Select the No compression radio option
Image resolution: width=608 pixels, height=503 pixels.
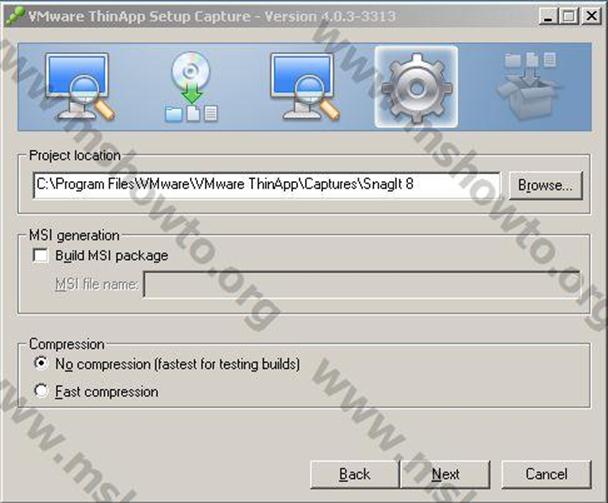point(41,363)
